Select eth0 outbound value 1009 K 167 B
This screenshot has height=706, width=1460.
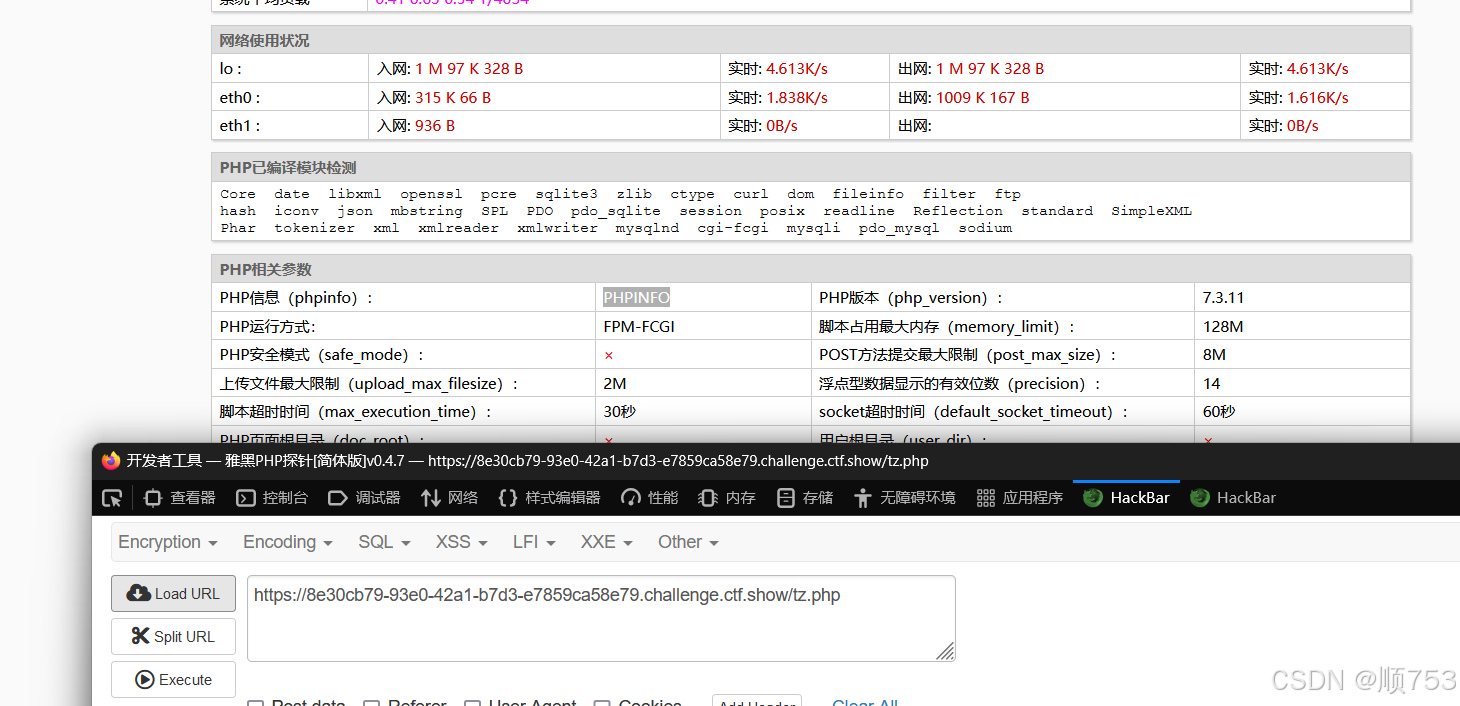tap(983, 98)
